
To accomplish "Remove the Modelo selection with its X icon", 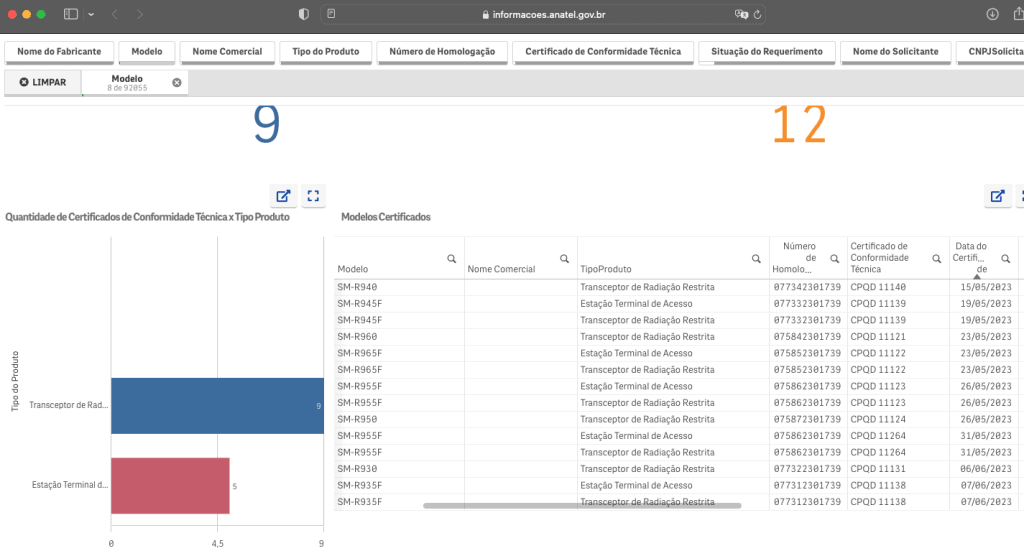I will coord(176,82).
